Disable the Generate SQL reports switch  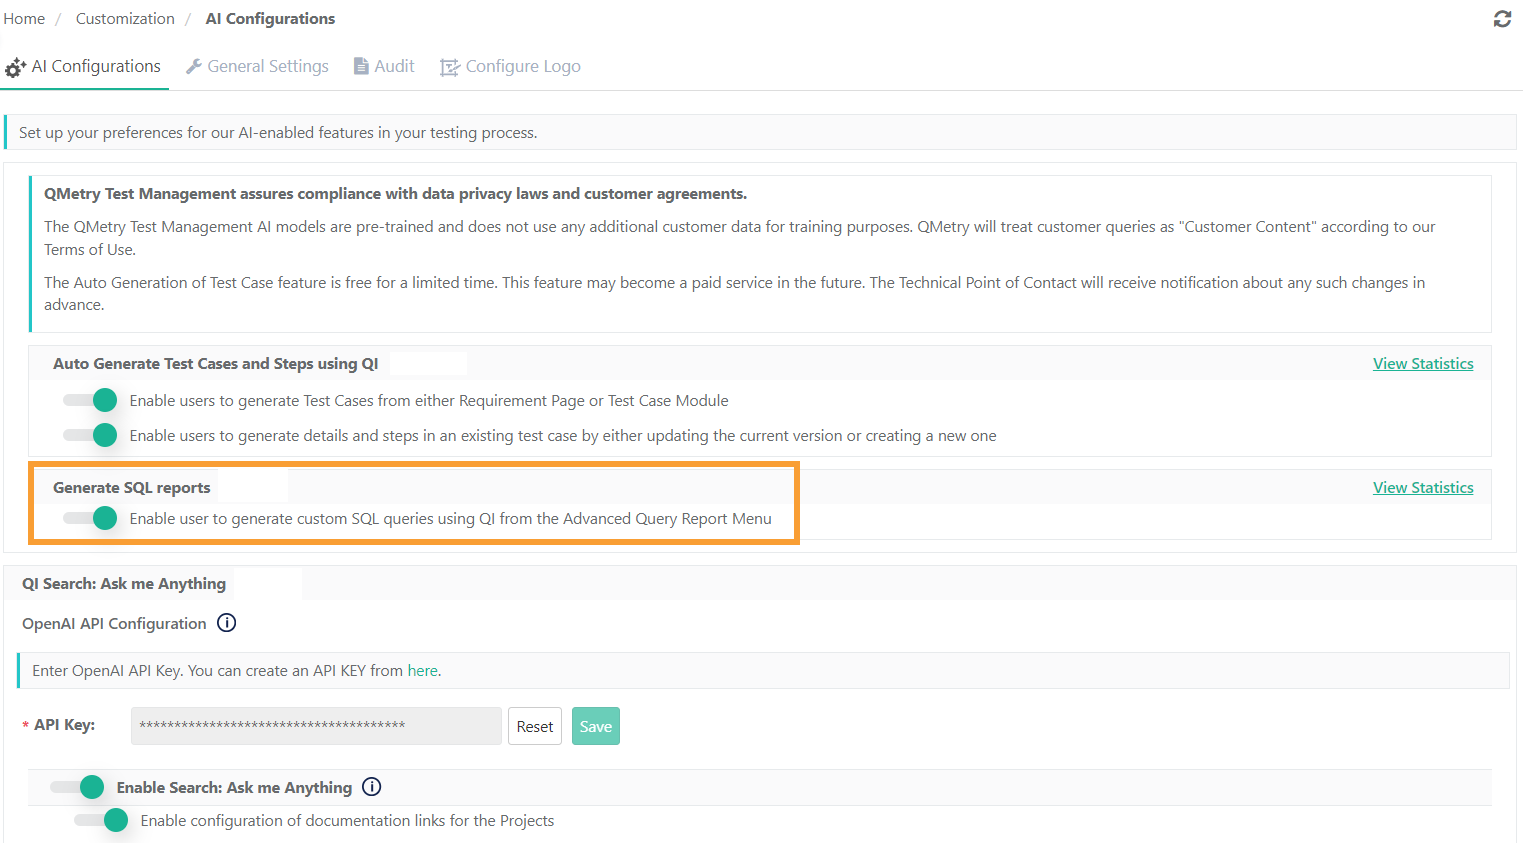(x=89, y=518)
